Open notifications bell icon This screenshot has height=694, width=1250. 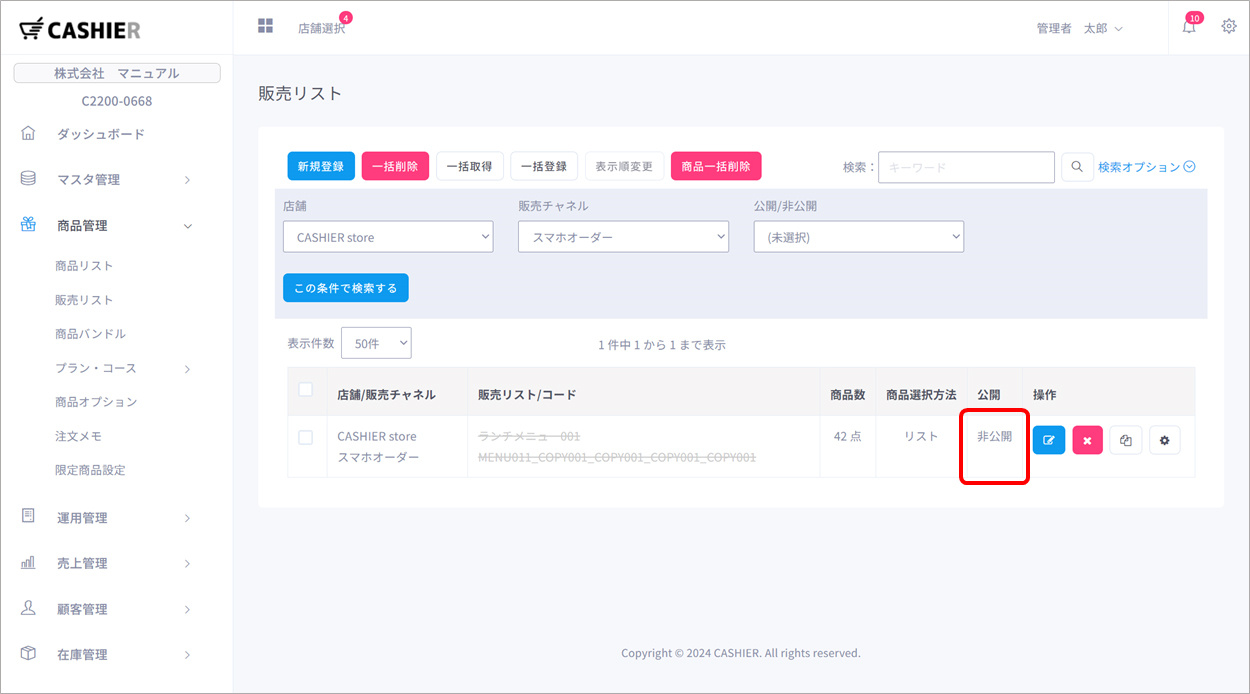1189,27
